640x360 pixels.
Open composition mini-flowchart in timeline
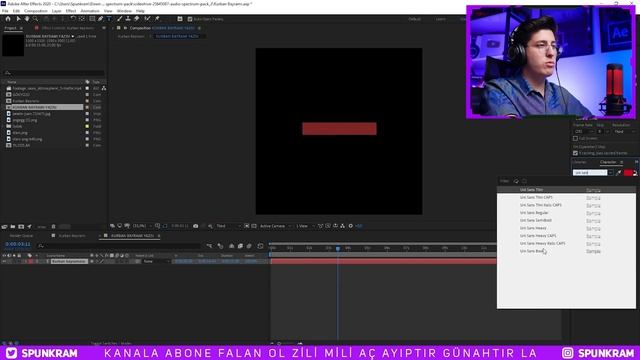(x=209, y=246)
